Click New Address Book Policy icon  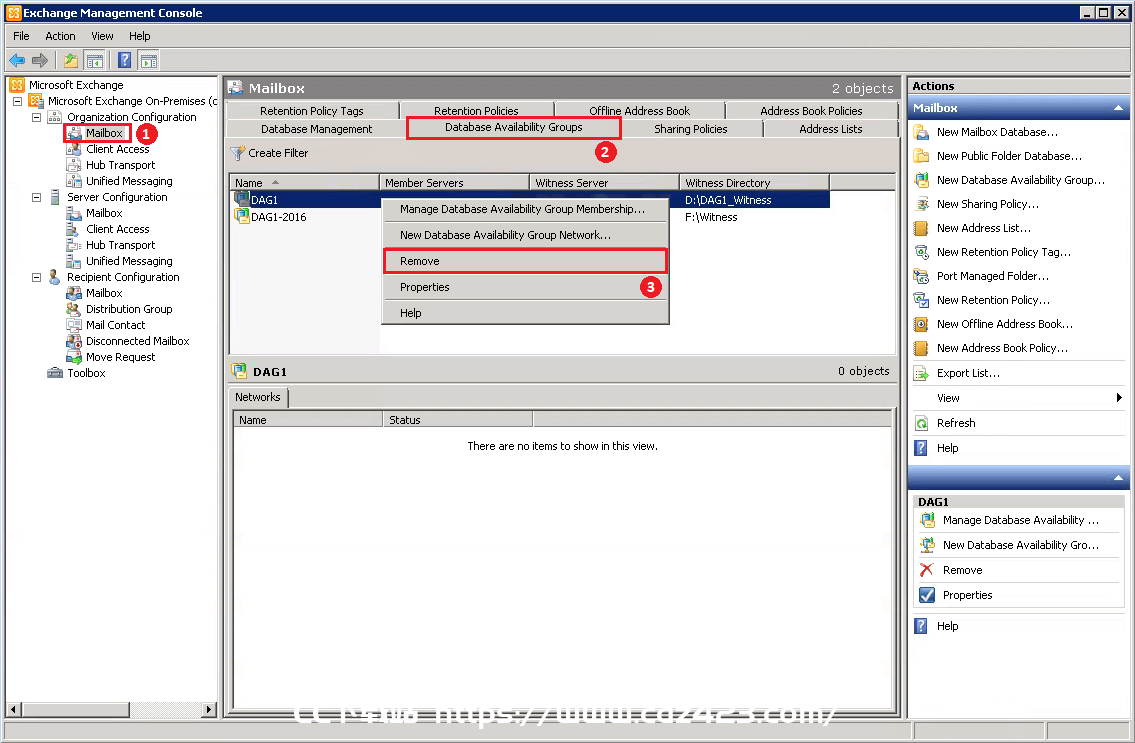point(921,348)
